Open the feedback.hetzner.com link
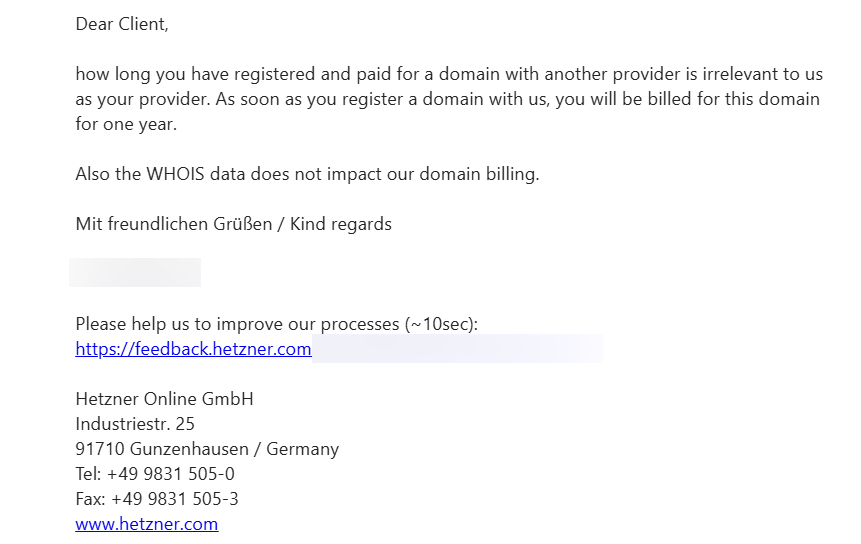The width and height of the screenshot is (861, 544). tap(193, 349)
